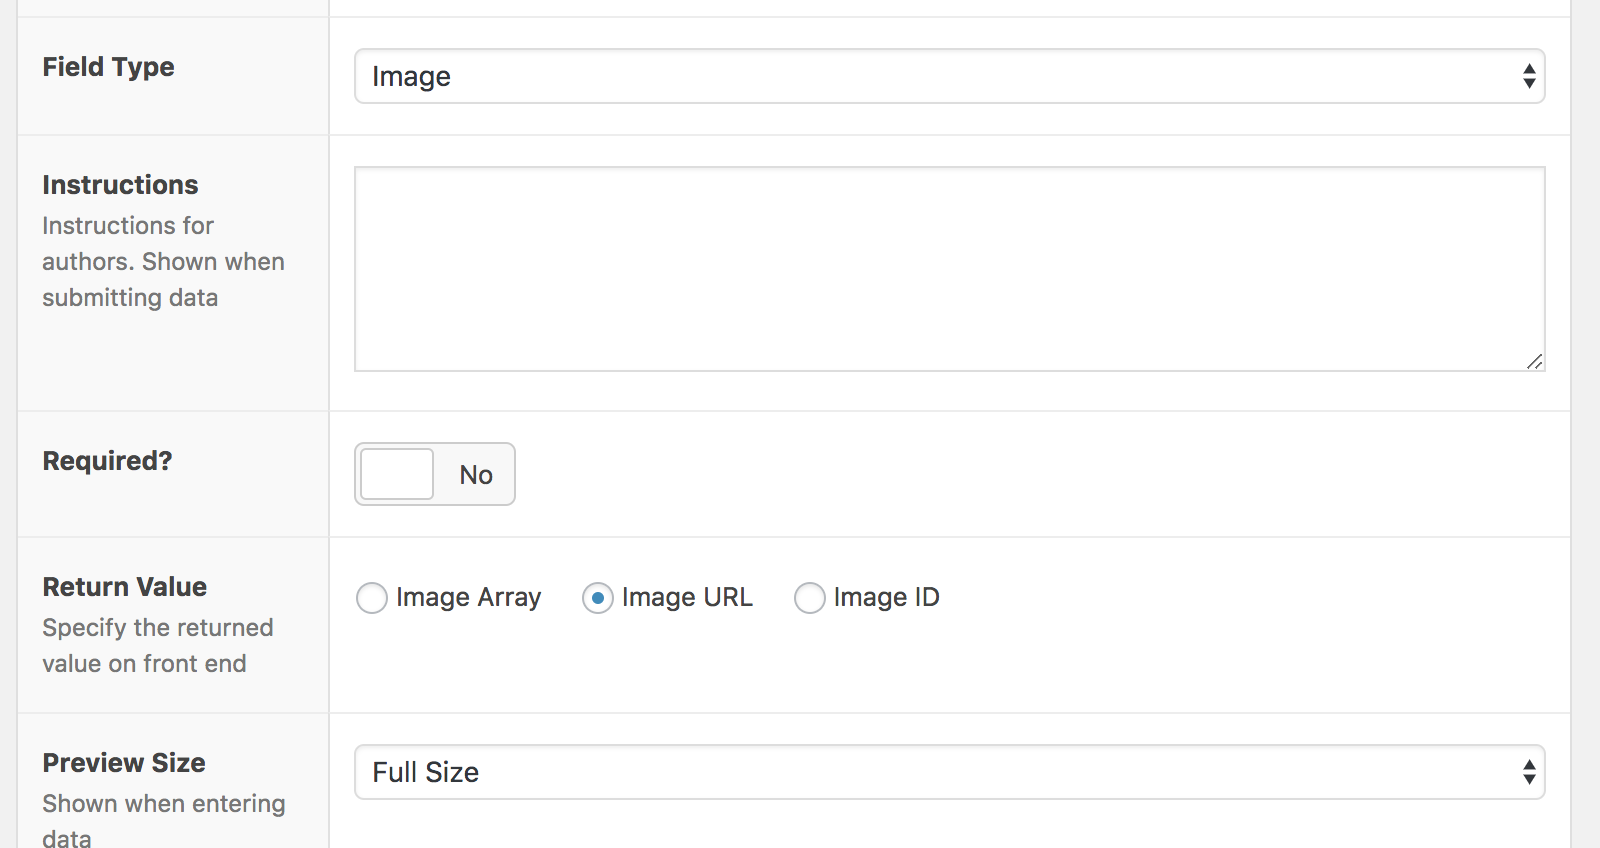Viewport: 1600px width, 848px height.
Task: Click the Image ID option label
Action: [x=886, y=598]
